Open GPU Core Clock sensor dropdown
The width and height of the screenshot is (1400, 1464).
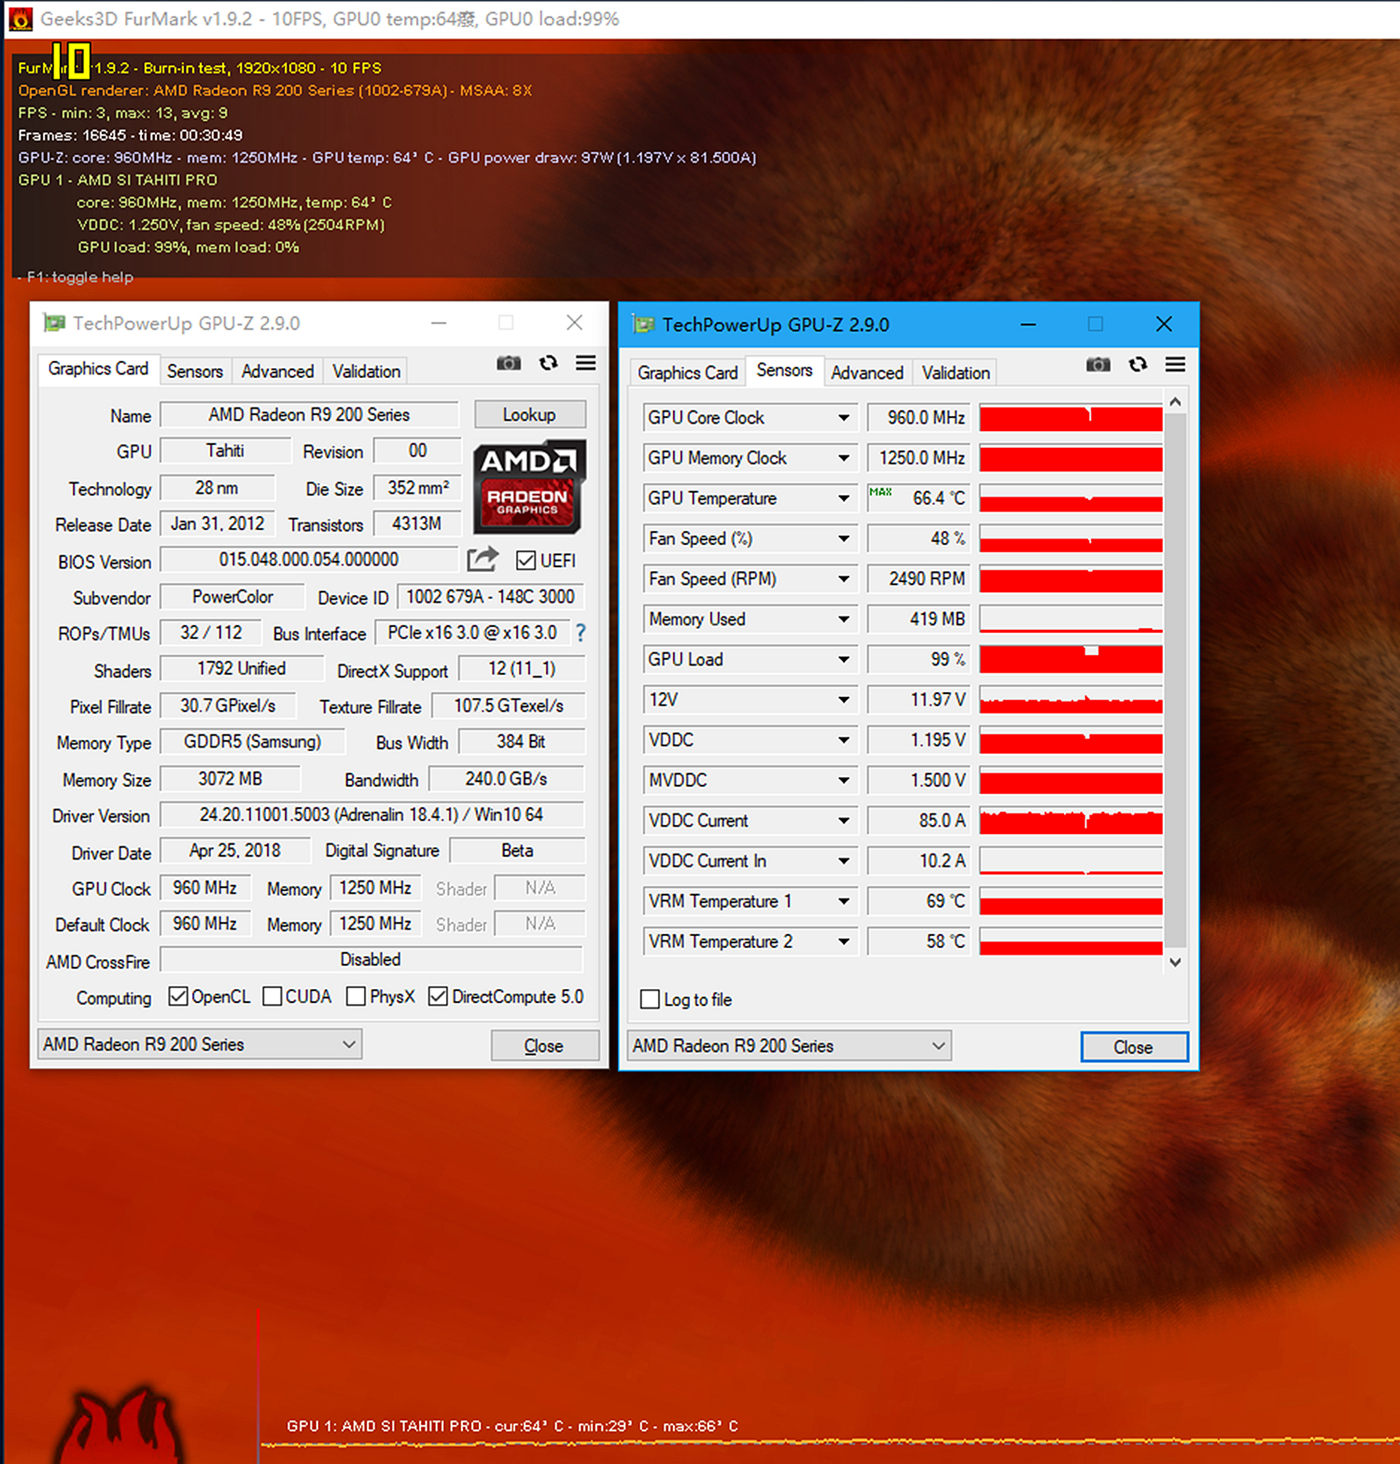click(x=844, y=418)
